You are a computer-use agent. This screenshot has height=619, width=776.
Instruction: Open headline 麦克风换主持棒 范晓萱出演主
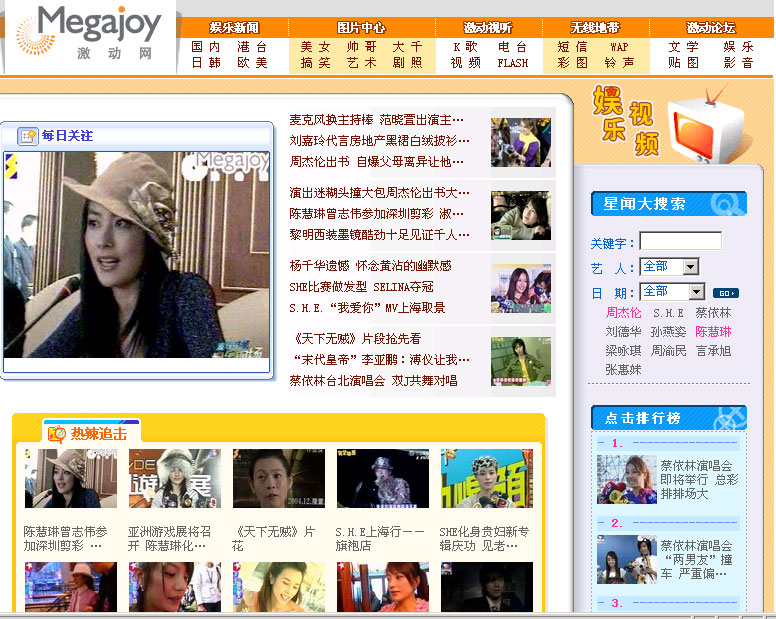click(x=377, y=120)
